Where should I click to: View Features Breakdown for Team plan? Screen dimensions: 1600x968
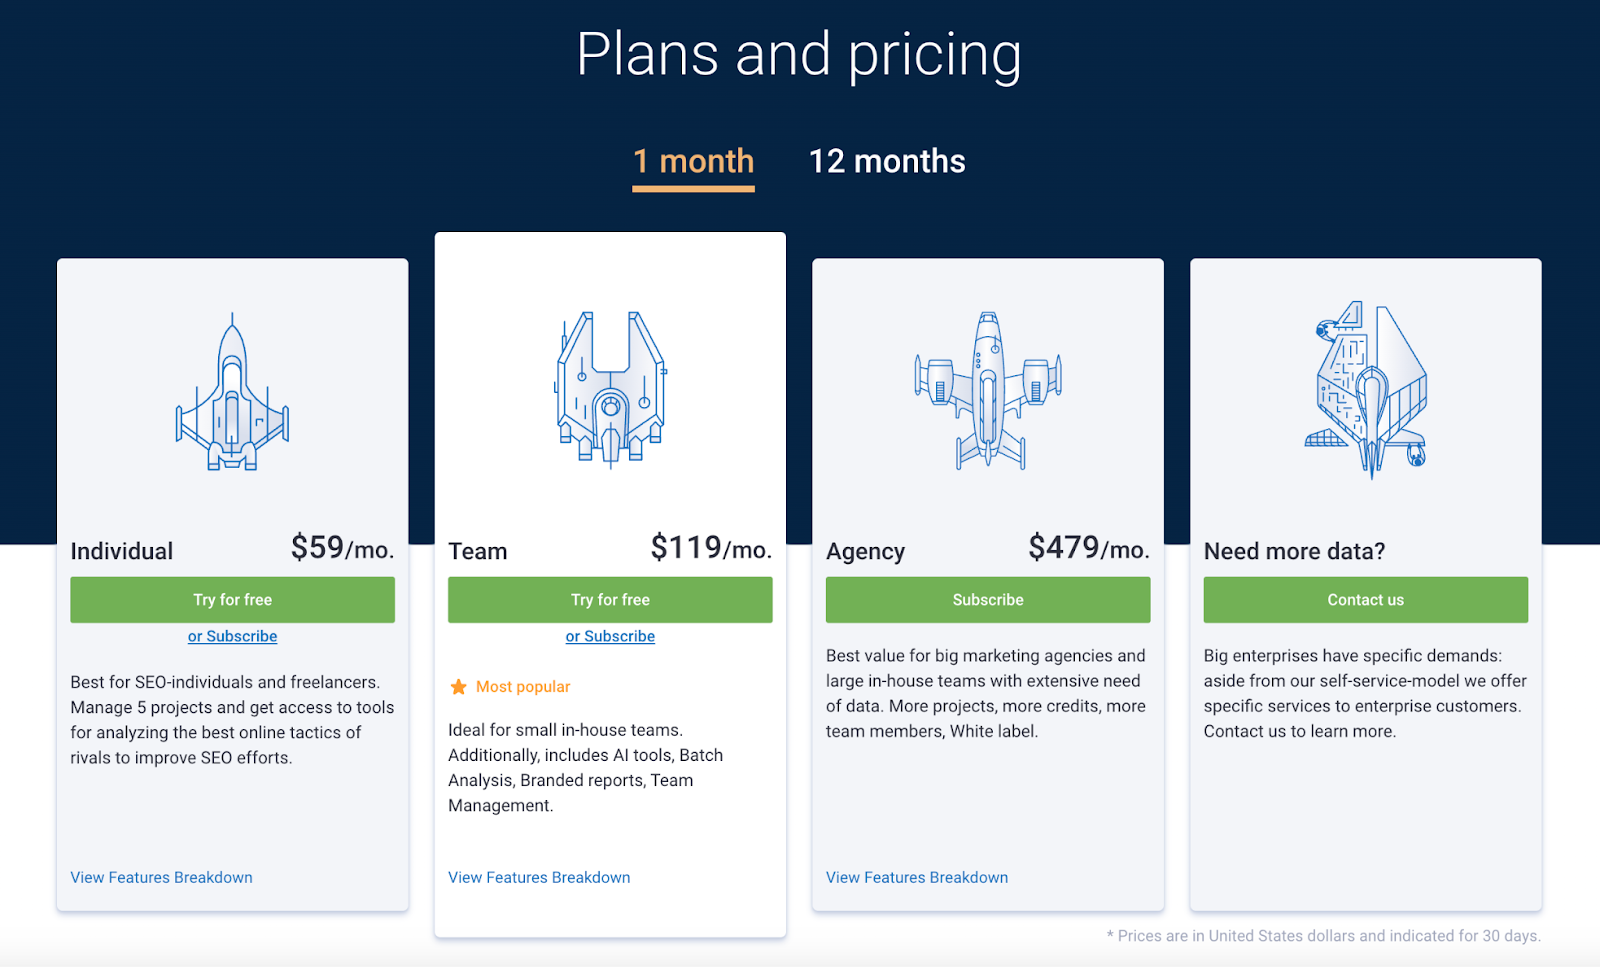(539, 878)
